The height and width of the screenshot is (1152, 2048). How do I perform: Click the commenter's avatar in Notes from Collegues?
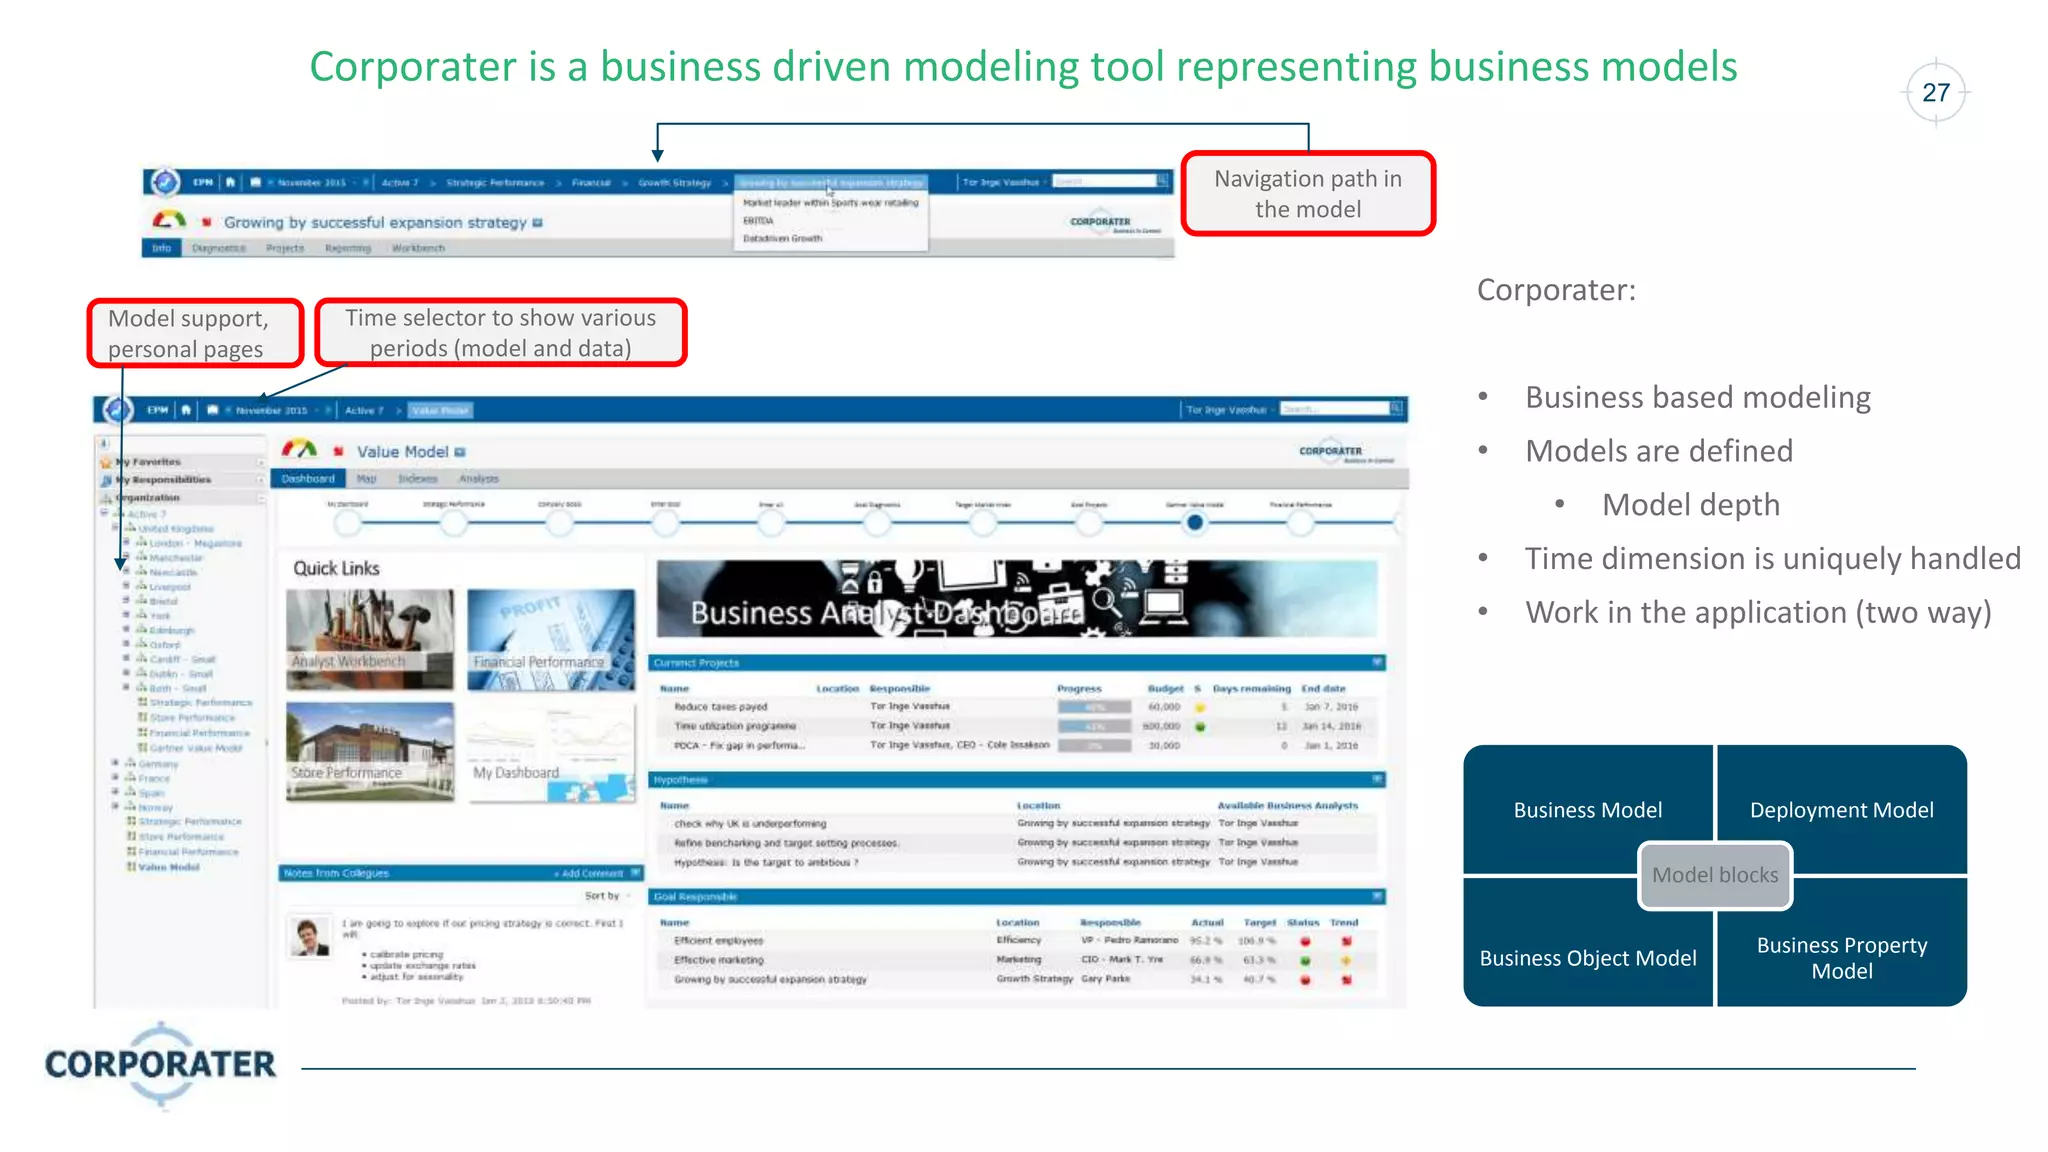310,937
